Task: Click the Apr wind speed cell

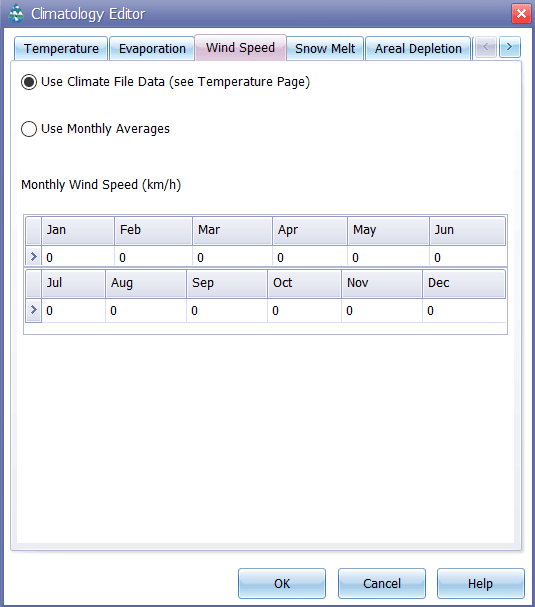Action: [310, 257]
